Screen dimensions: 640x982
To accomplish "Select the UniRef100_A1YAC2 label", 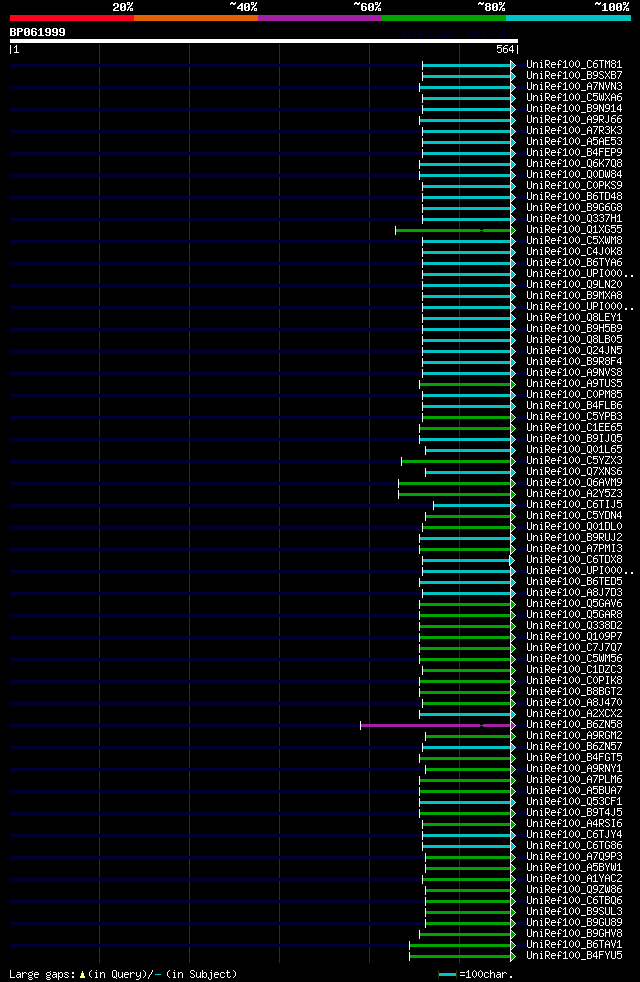I will pos(574,879).
